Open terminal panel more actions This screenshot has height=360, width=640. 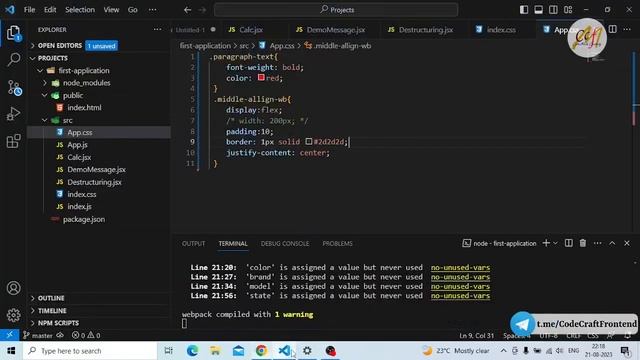(598, 243)
